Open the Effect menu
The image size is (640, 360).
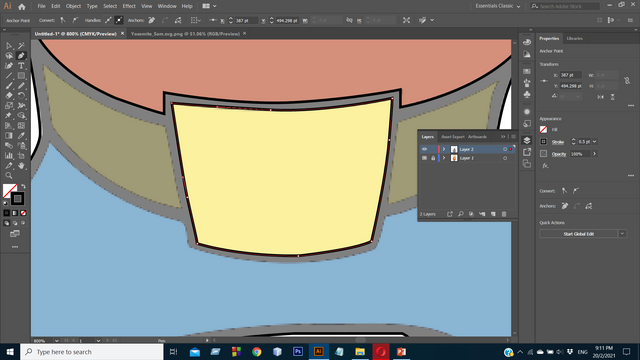pos(129,6)
